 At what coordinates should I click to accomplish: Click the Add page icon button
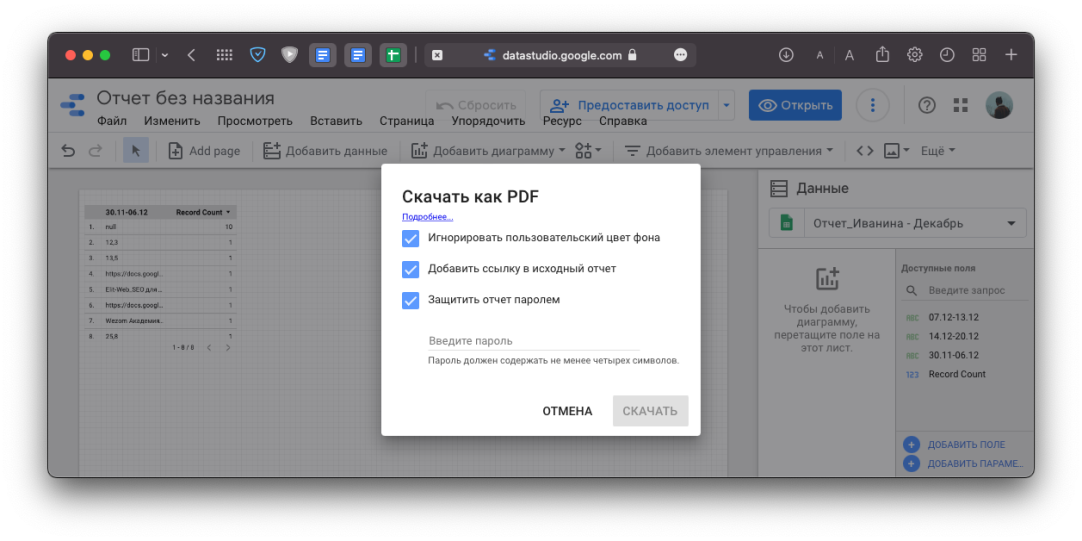[x=175, y=150]
